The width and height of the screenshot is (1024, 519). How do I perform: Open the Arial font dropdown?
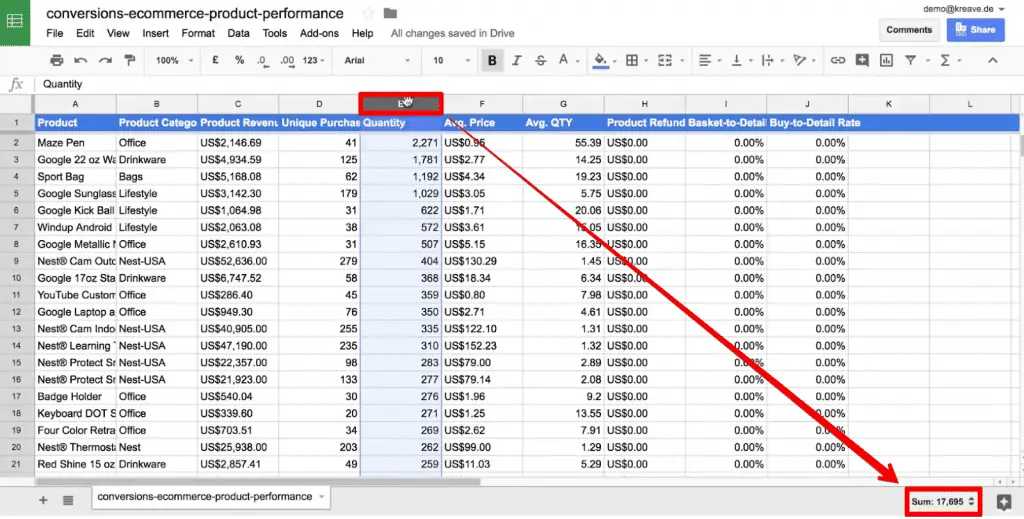tap(377, 60)
